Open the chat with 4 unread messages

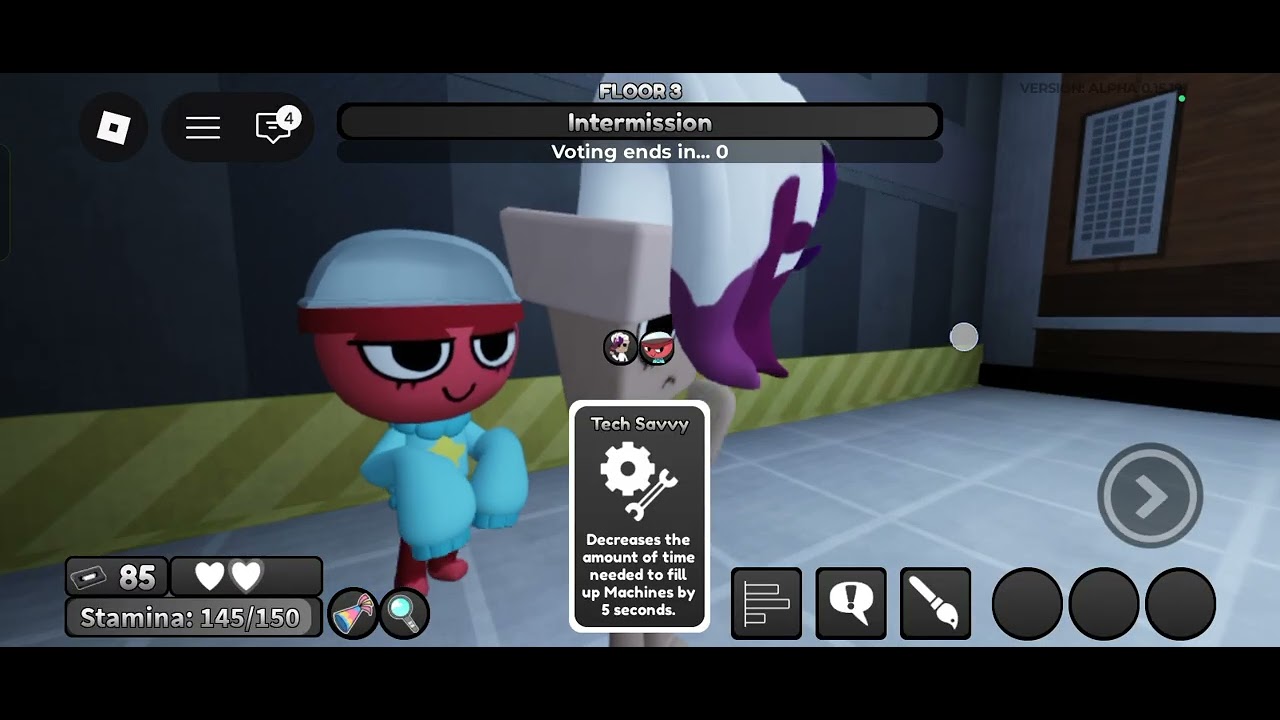pyautogui.click(x=275, y=127)
